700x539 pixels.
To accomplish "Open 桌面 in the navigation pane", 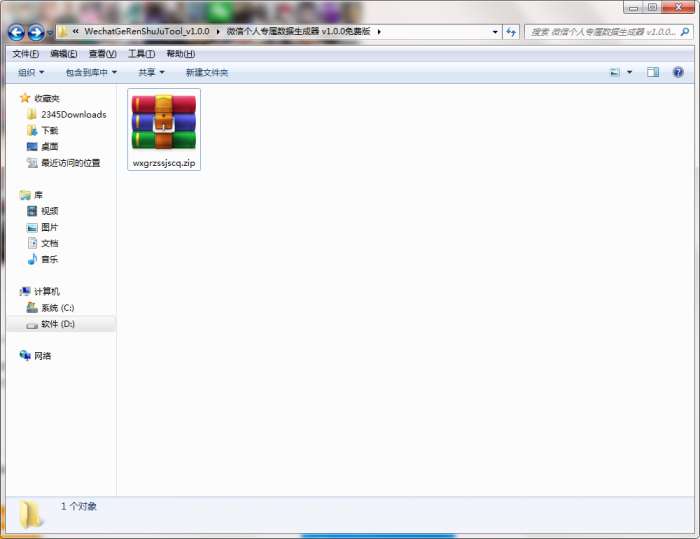I will [x=50, y=146].
